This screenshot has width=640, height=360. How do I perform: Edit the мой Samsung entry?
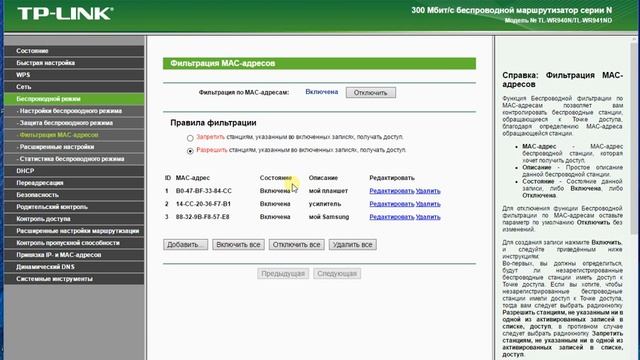pos(391,217)
